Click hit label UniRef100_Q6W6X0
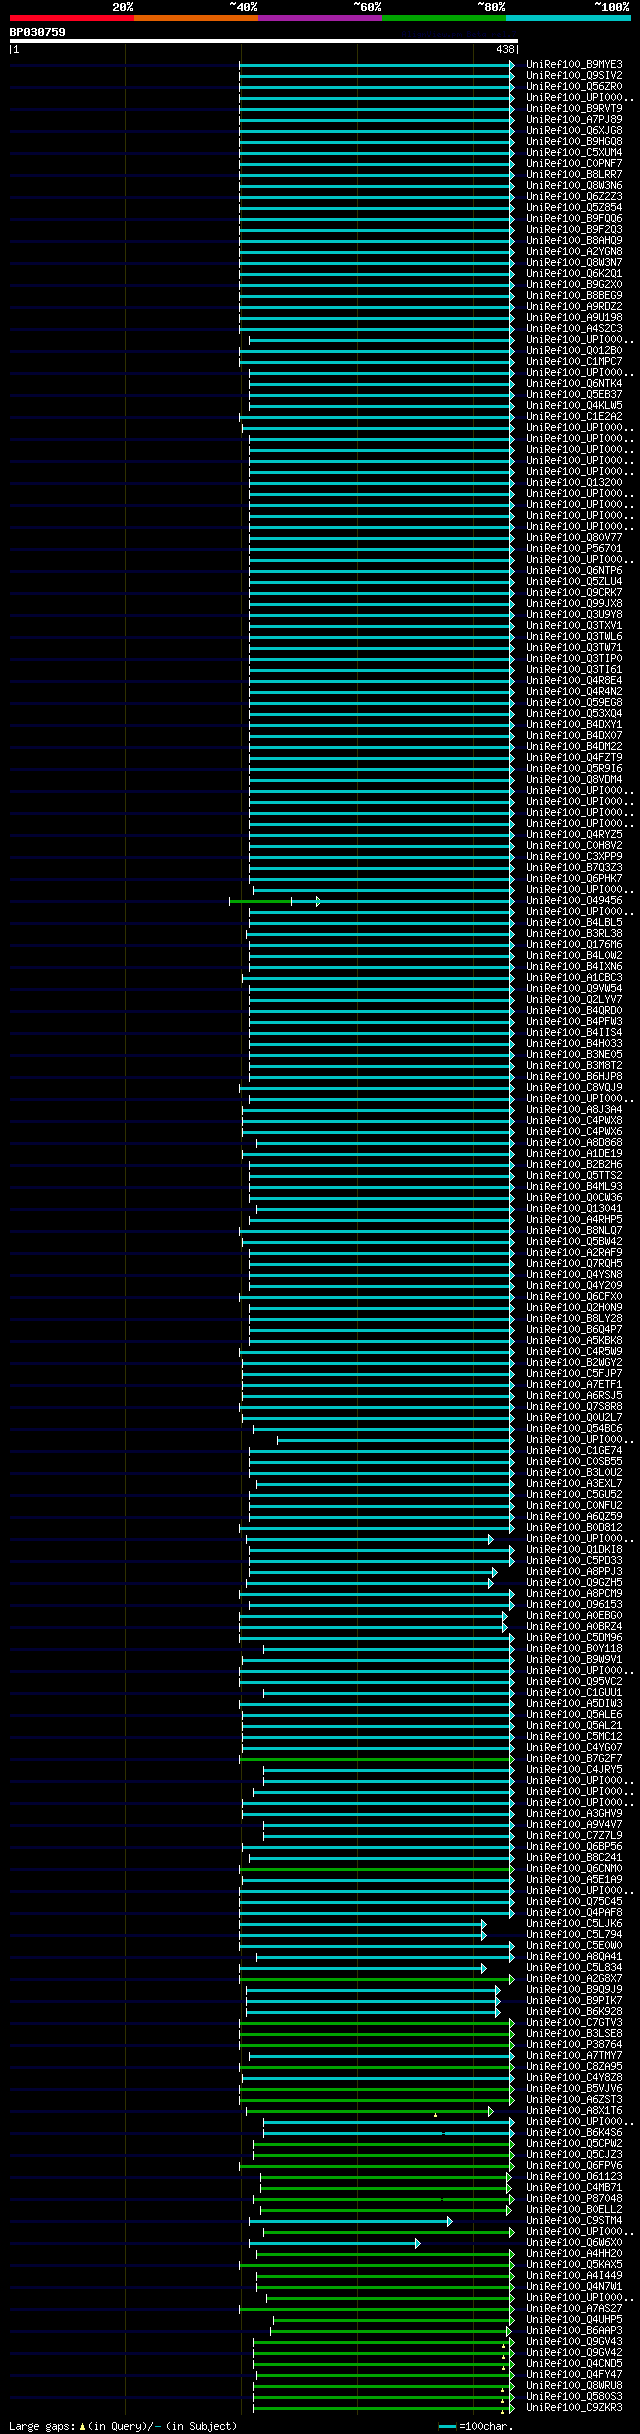Screen dimensions: 640x2434 (x=574, y=2243)
